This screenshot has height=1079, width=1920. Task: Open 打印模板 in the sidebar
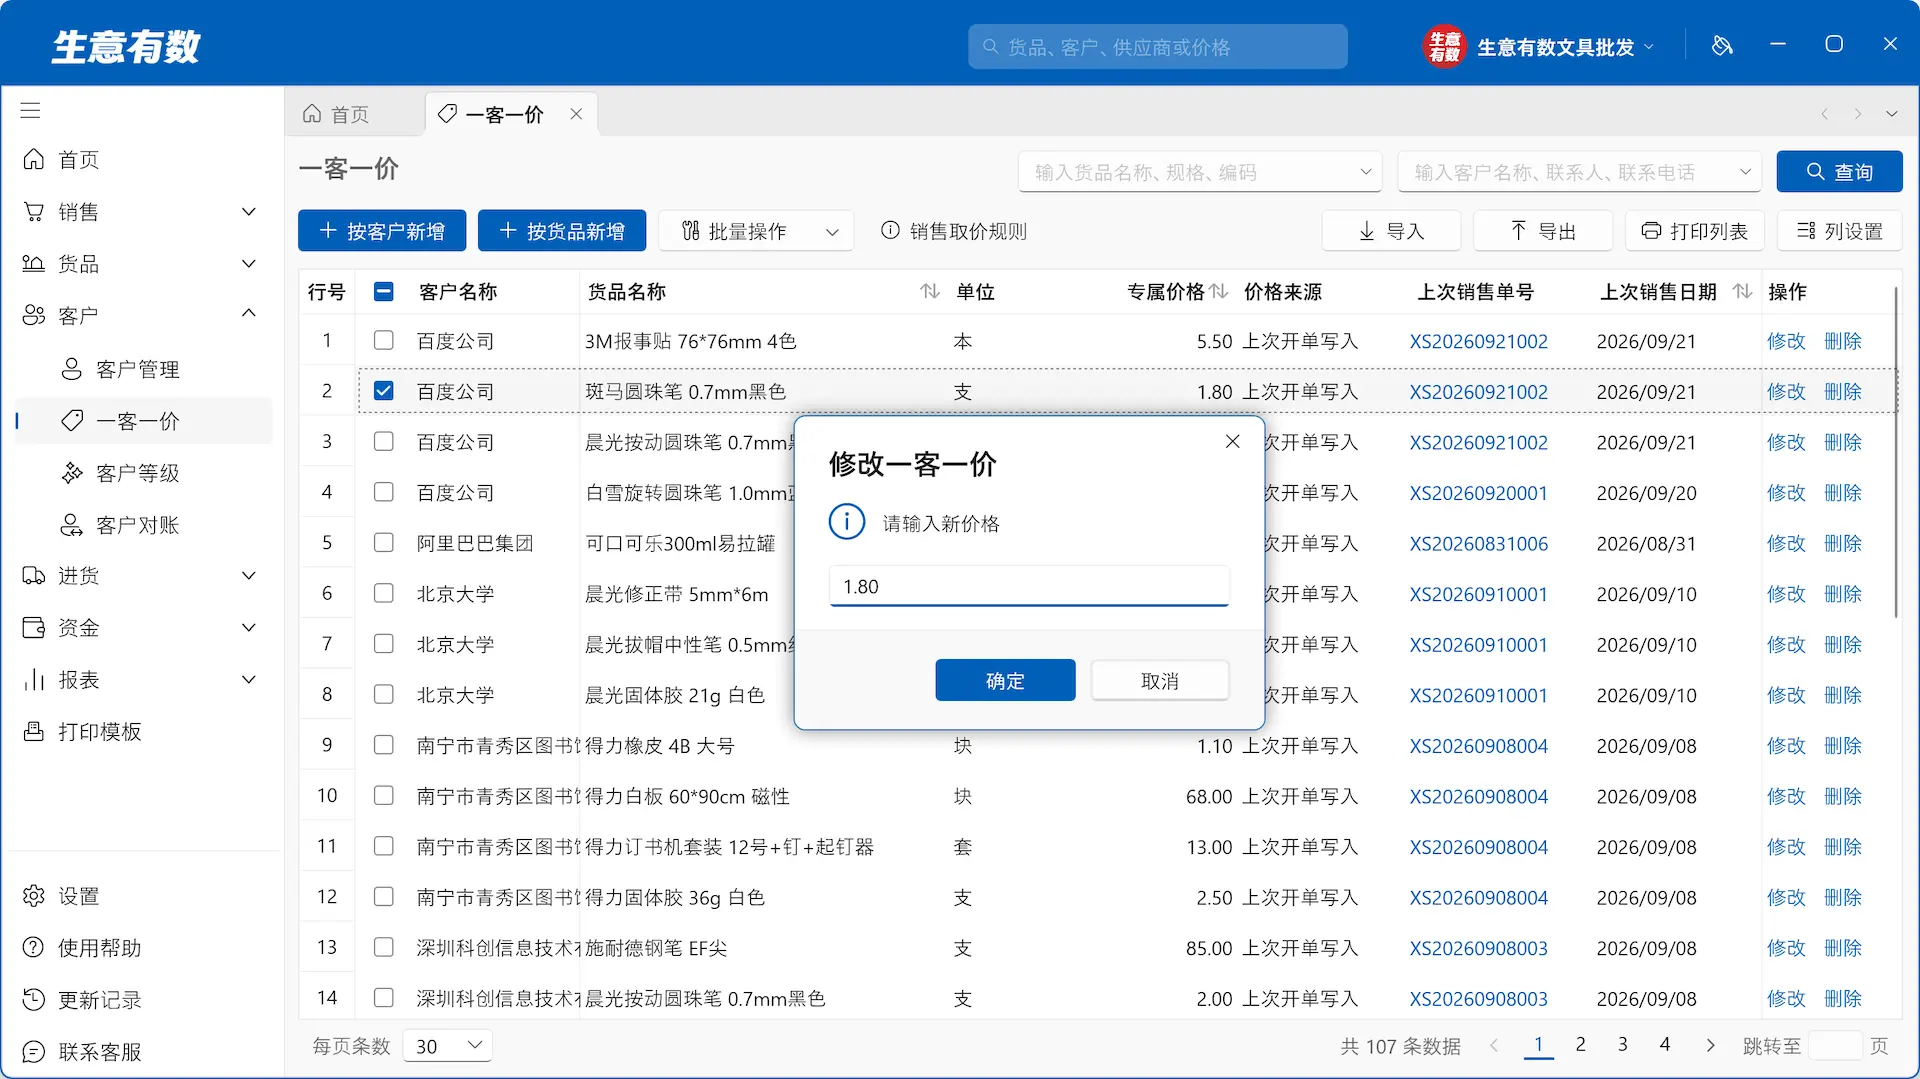142,732
